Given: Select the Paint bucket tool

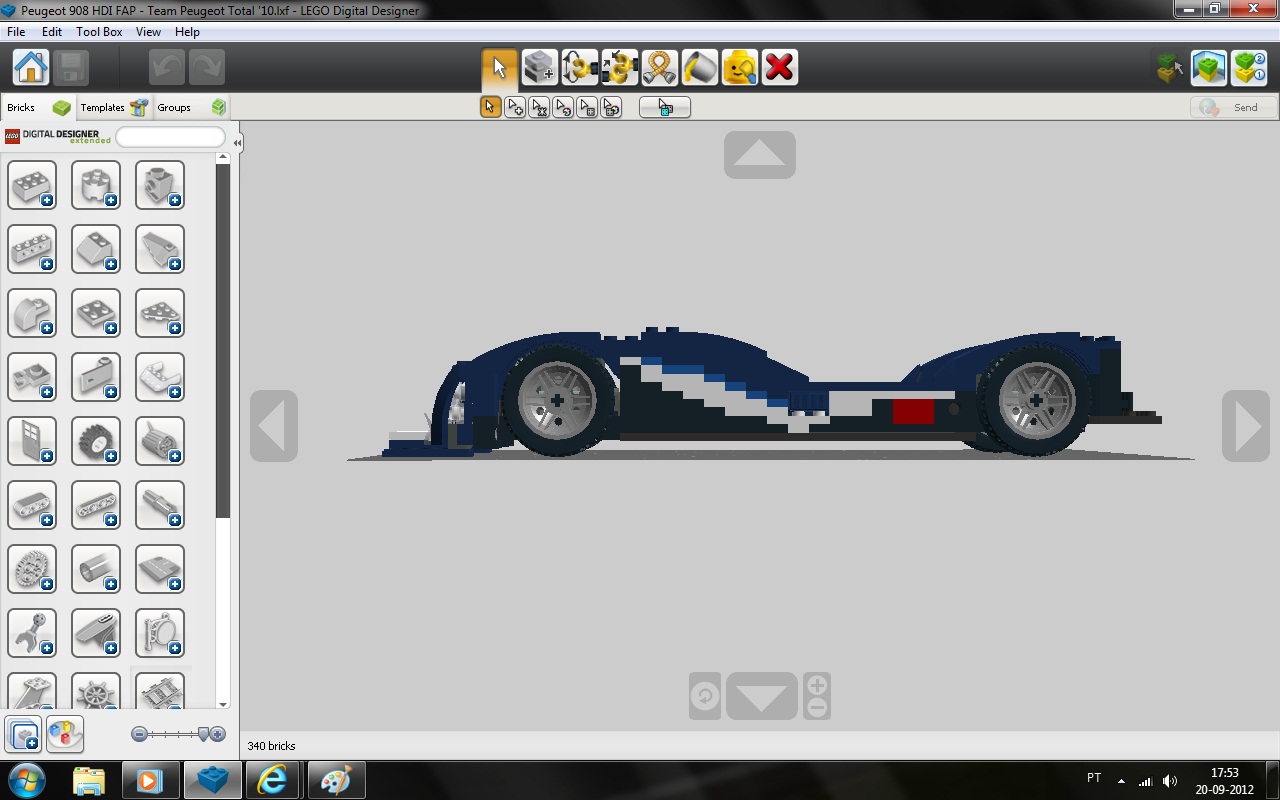Looking at the screenshot, I should (700, 68).
